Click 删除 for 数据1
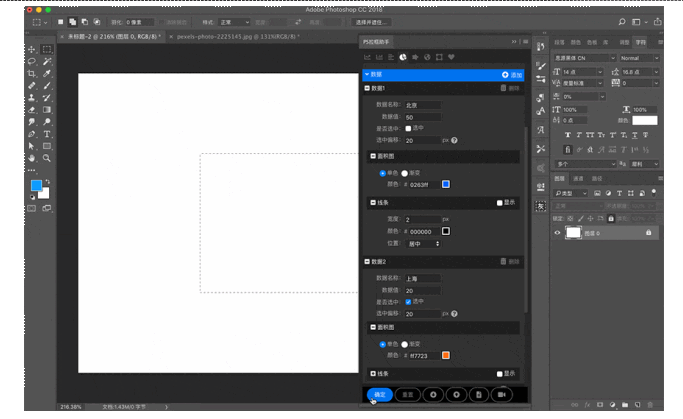Image resolution: width=683 pixels, height=419 pixels. [510, 88]
